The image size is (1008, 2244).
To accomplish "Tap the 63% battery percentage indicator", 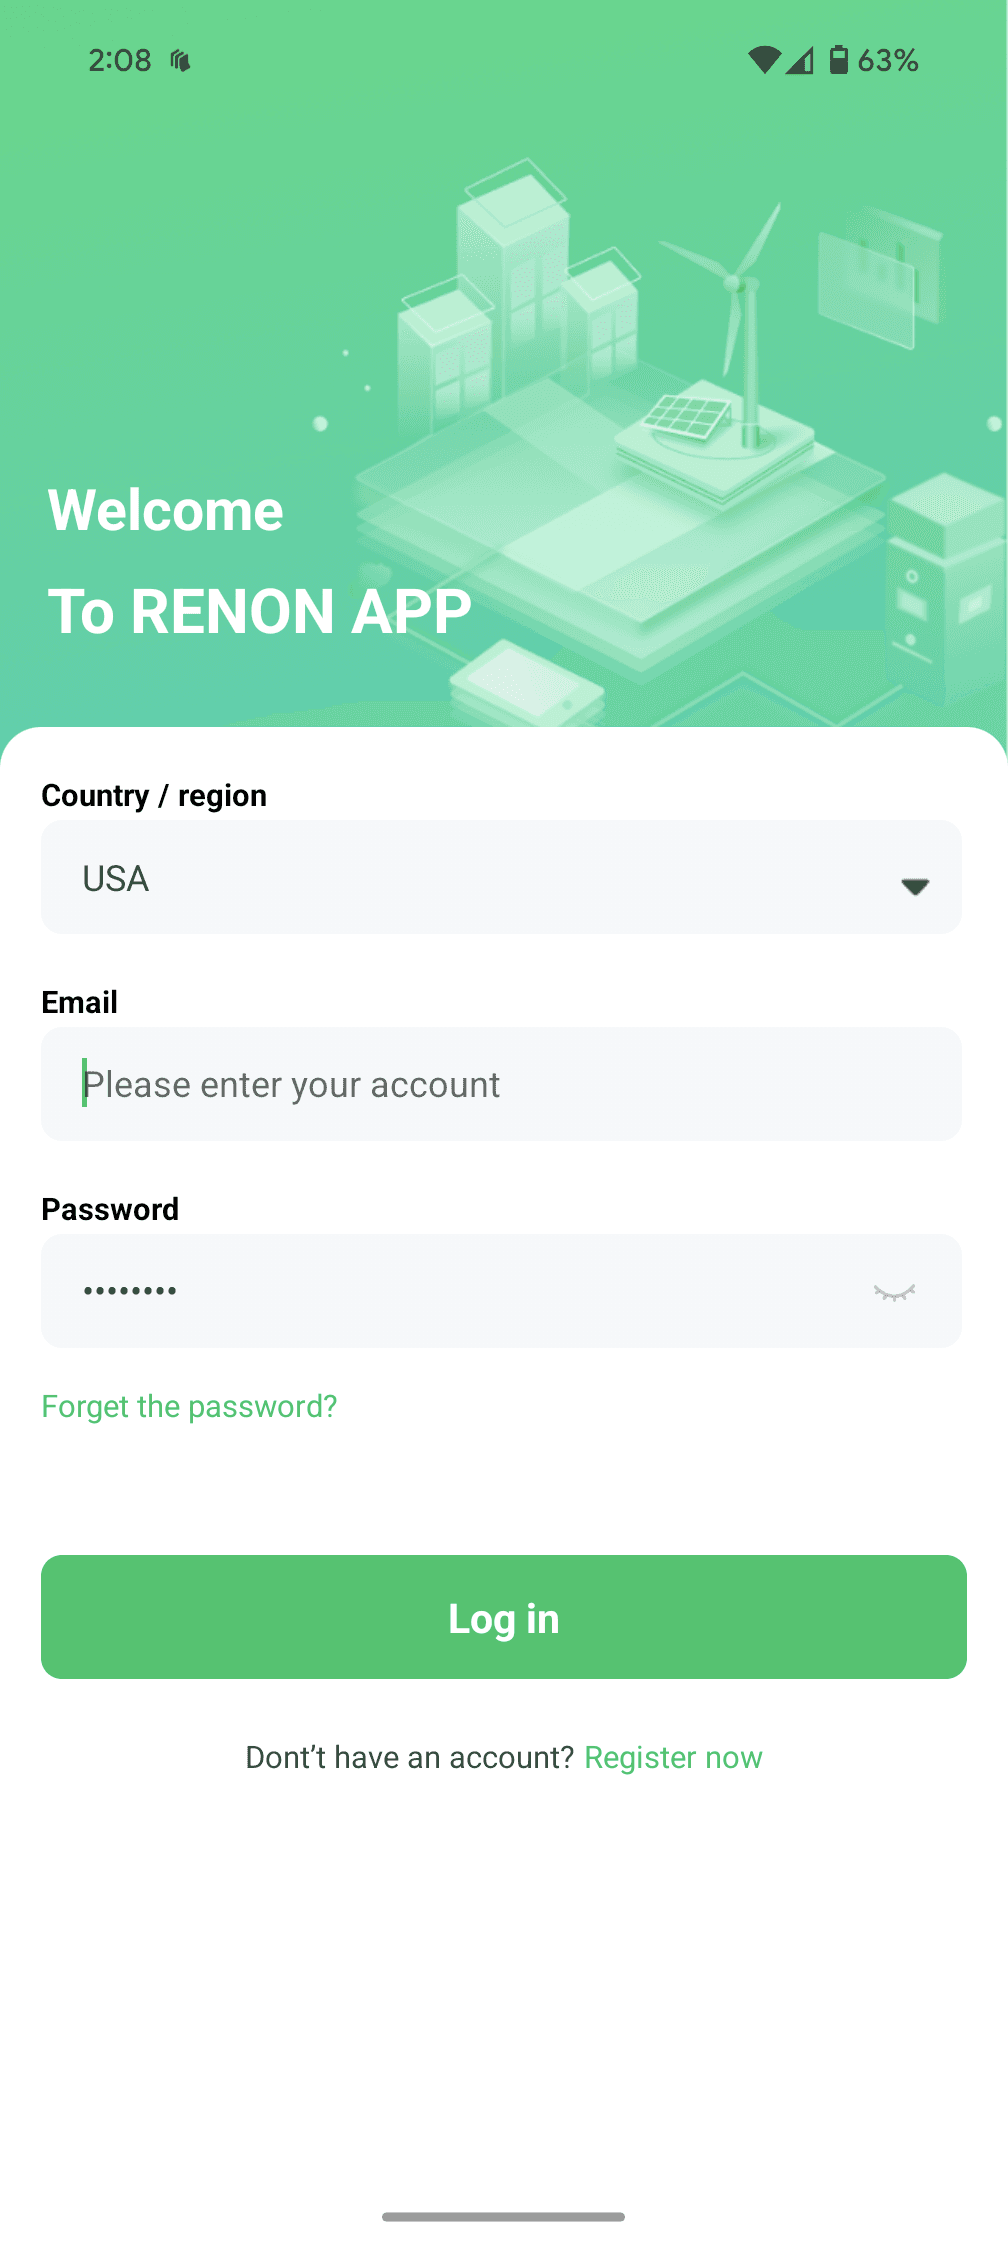I will coord(889,60).
